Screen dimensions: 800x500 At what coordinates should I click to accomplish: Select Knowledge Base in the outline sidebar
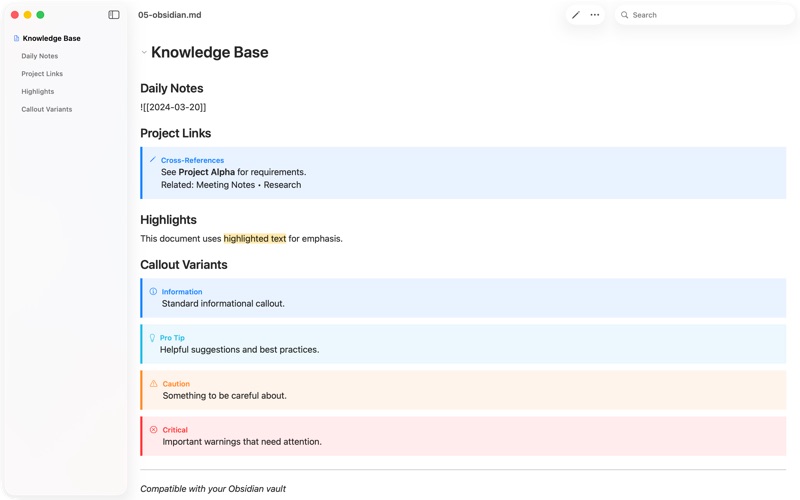click(52, 38)
